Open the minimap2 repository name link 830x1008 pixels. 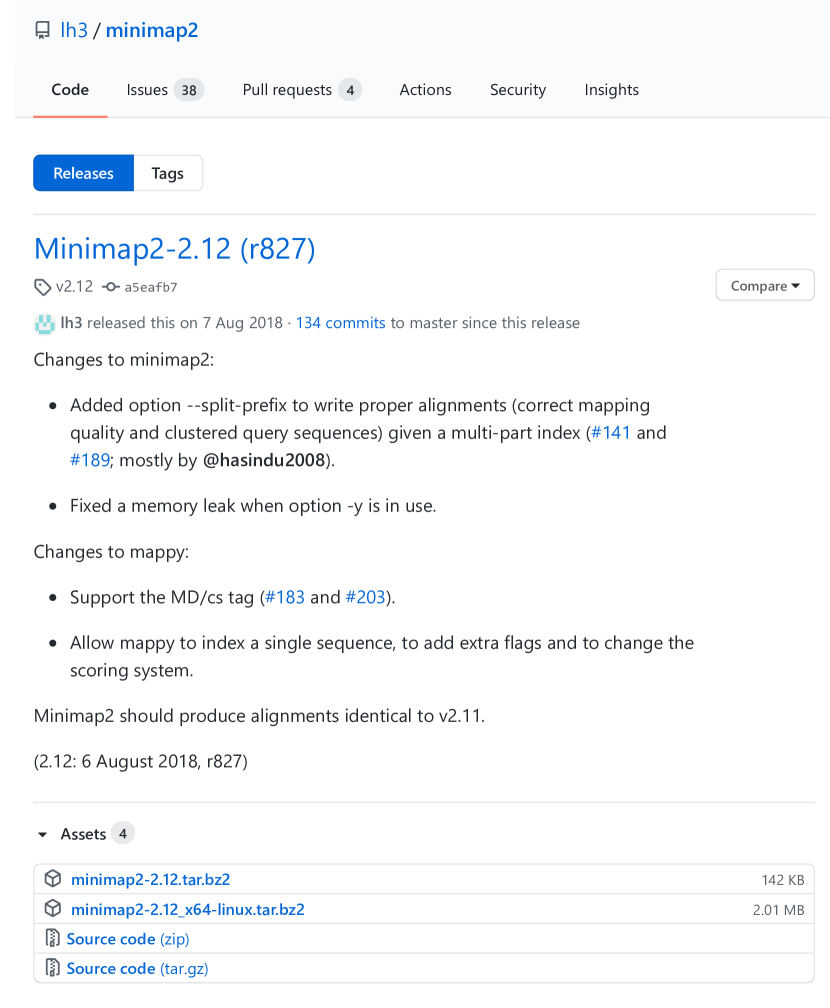point(152,30)
